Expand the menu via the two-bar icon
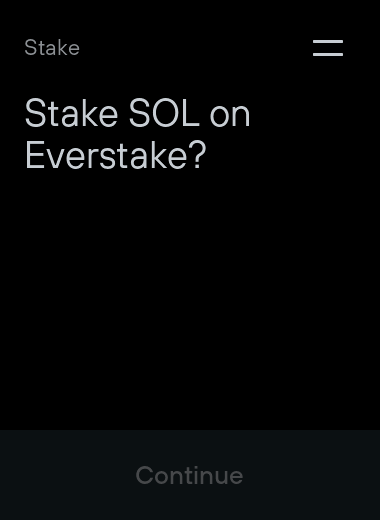Screen dimensions: 380x520 (x=328, y=48)
